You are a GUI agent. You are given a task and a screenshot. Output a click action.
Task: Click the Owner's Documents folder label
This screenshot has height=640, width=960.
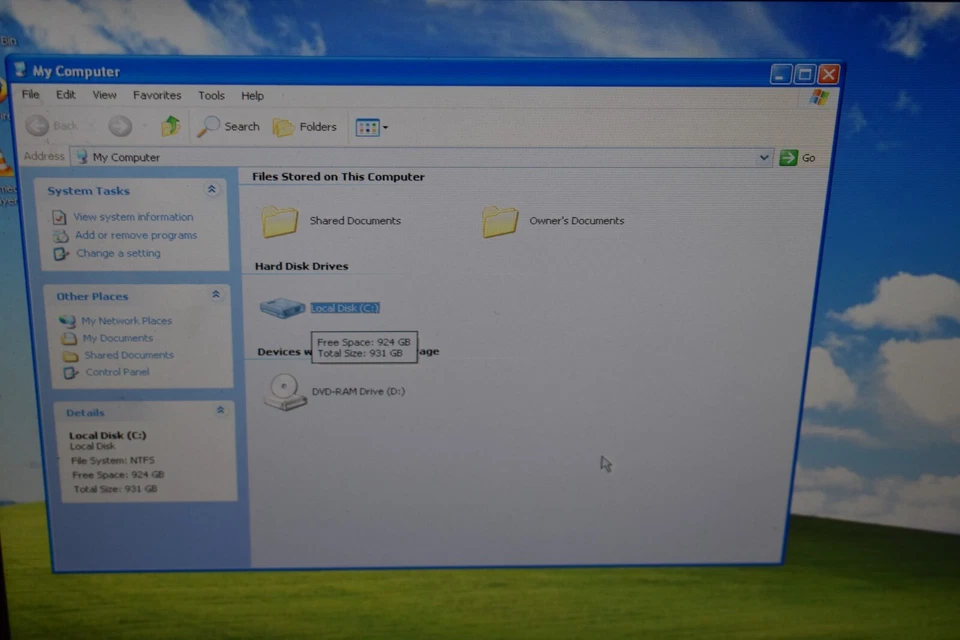[577, 220]
